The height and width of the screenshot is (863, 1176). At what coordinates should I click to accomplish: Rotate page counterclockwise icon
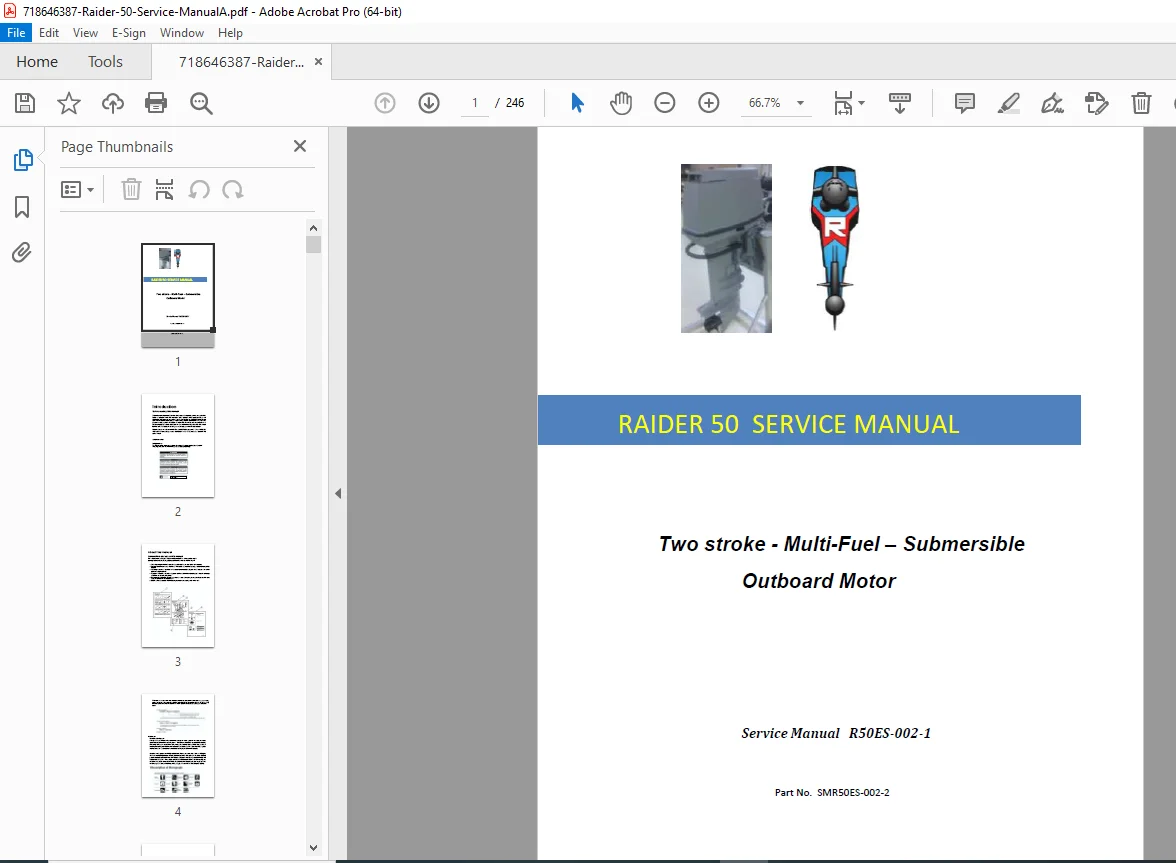coord(199,190)
